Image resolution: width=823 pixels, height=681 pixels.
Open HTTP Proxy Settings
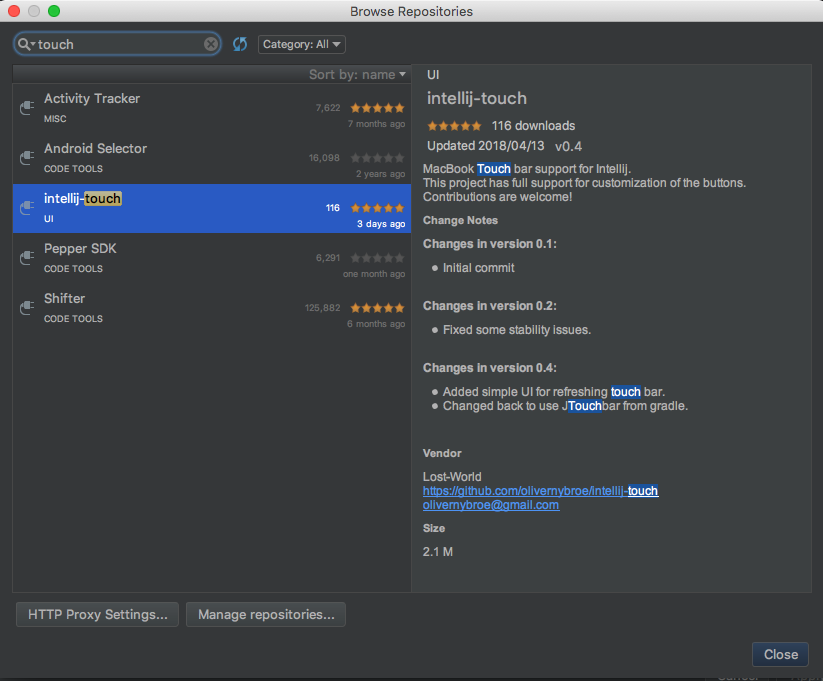tap(98, 614)
